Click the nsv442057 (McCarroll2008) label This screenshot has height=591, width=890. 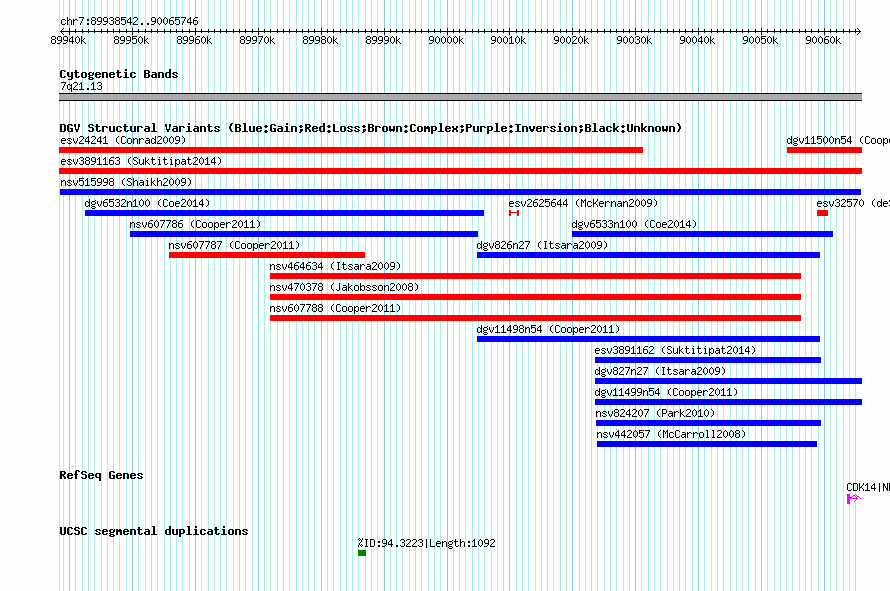[671, 434]
